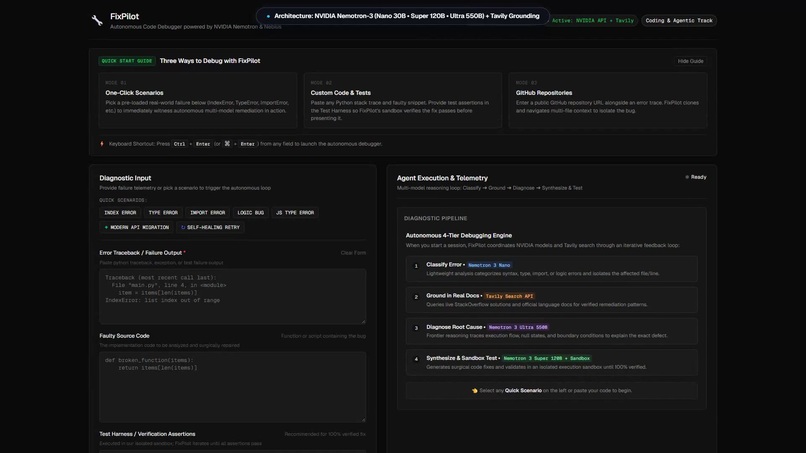Click the pointing hand icon in the pipeline hint

click(474, 391)
